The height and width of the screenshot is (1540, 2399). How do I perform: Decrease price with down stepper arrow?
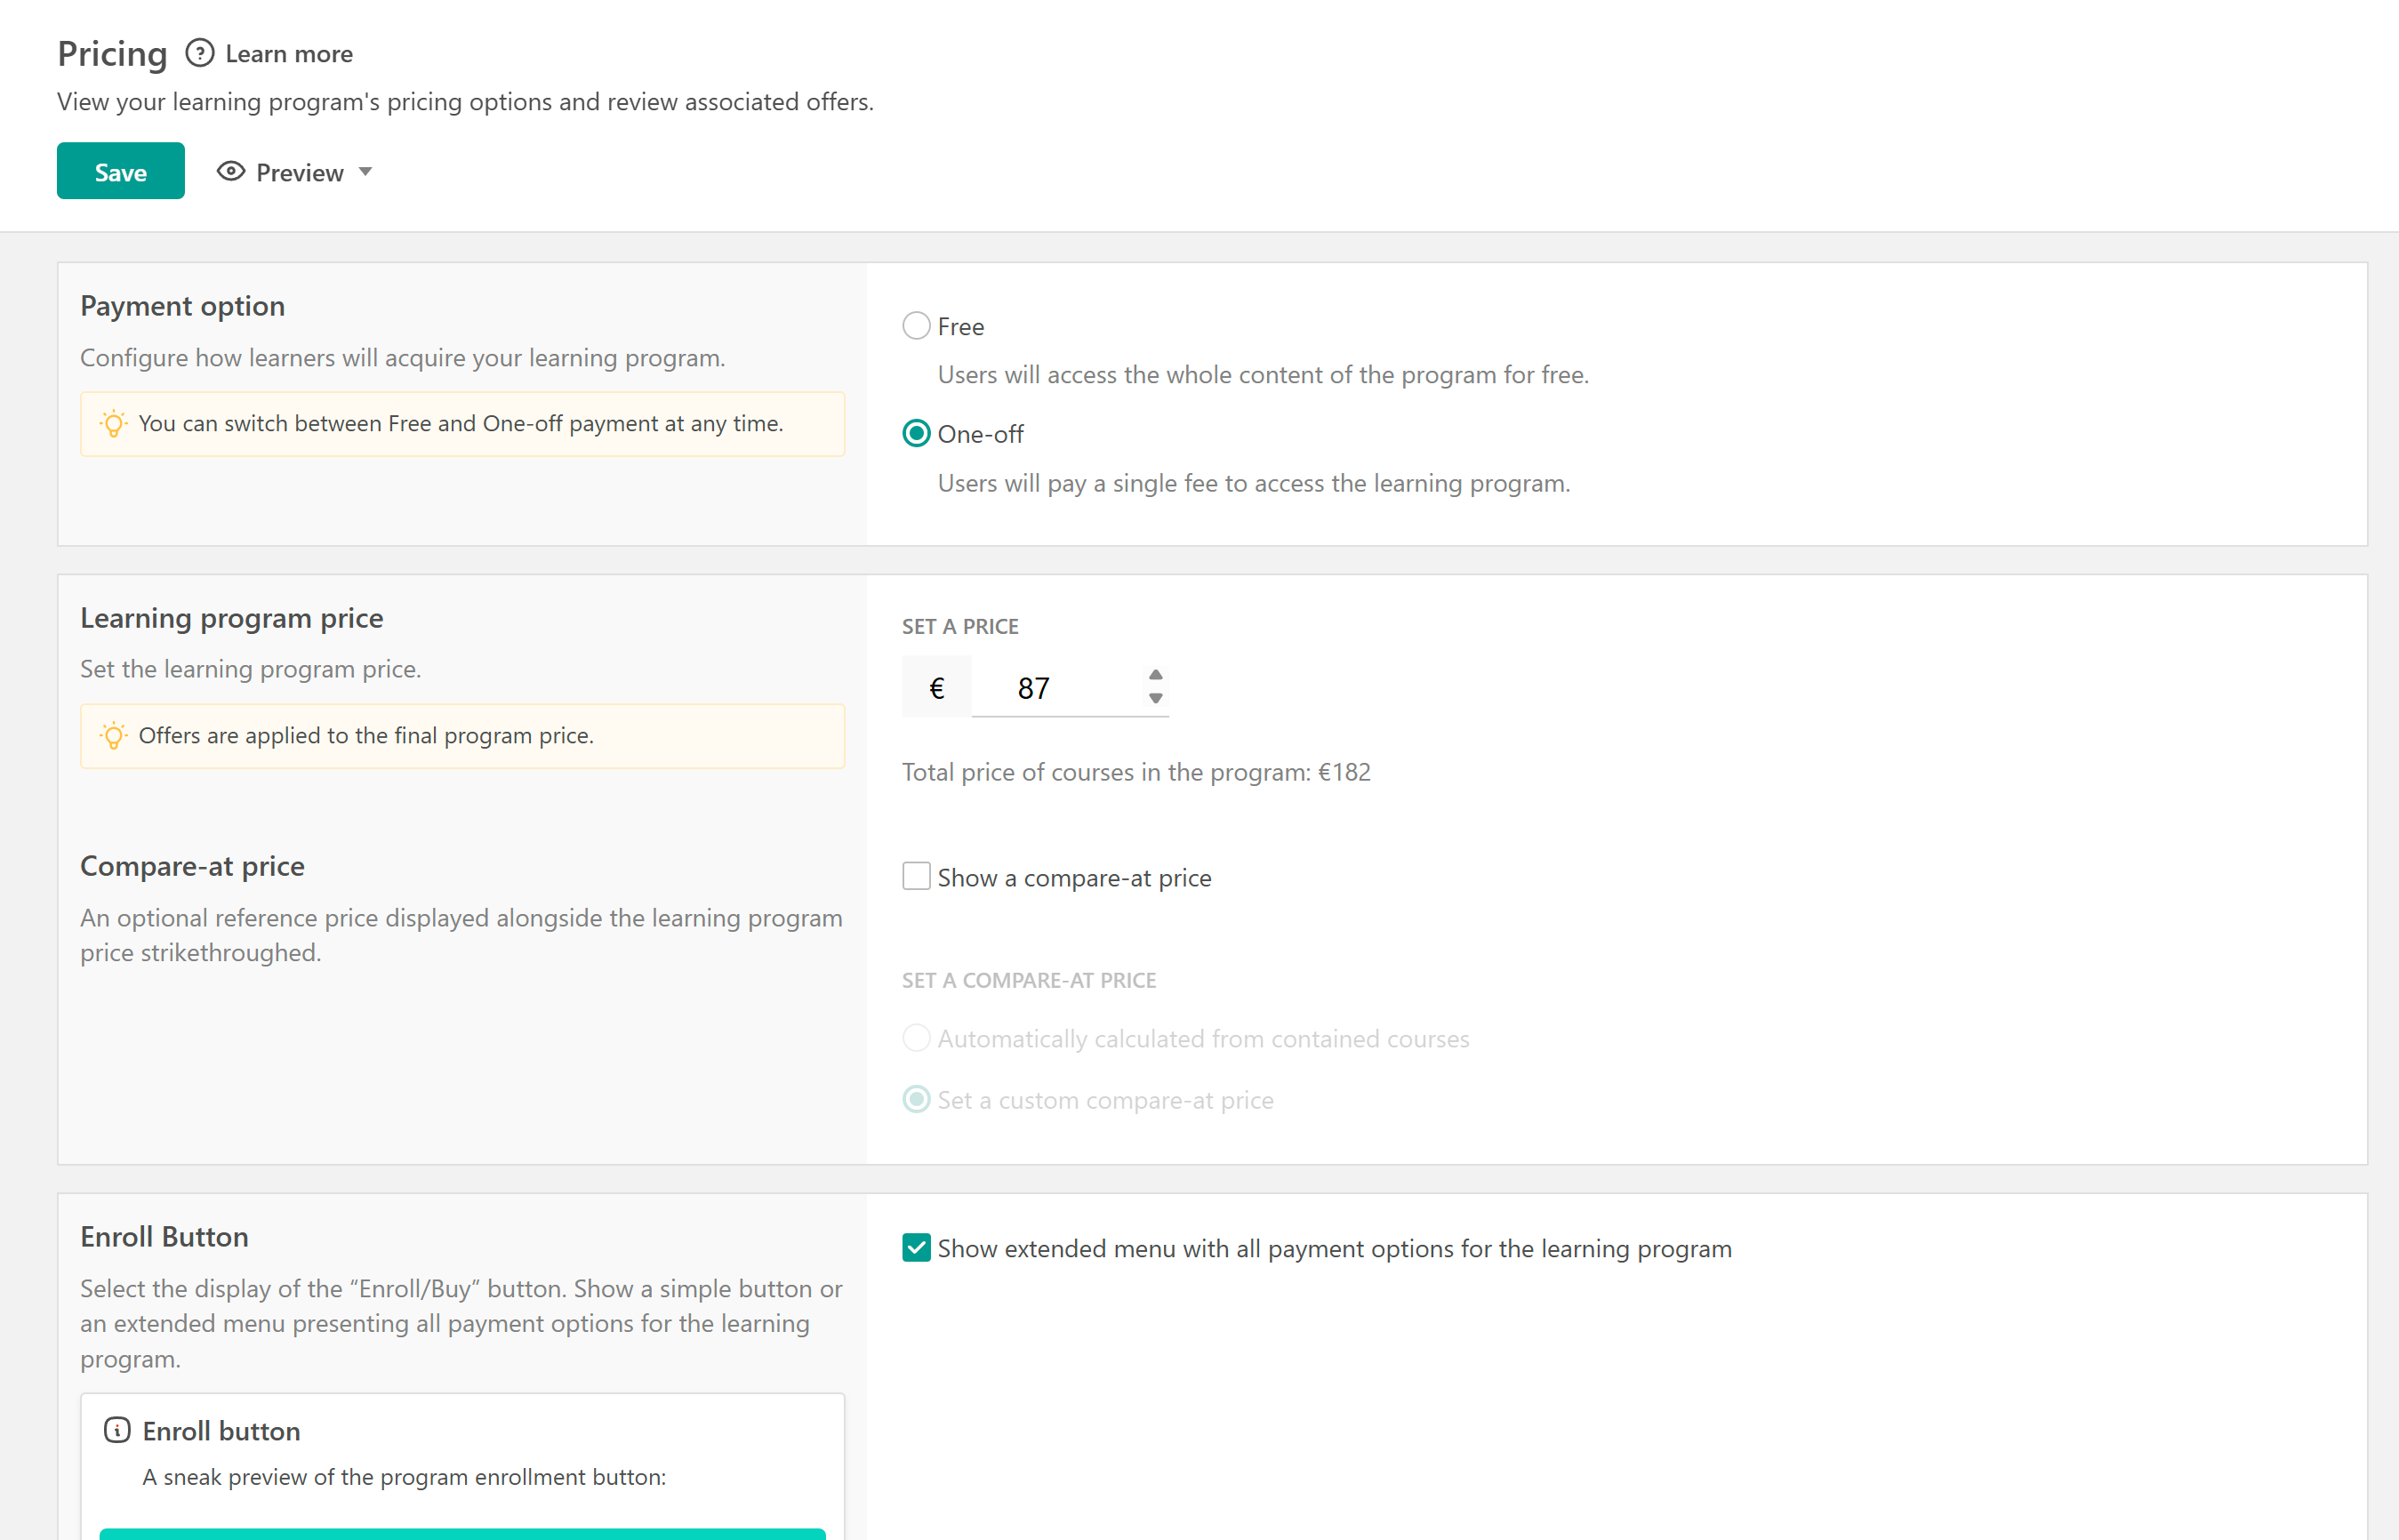click(x=1155, y=699)
